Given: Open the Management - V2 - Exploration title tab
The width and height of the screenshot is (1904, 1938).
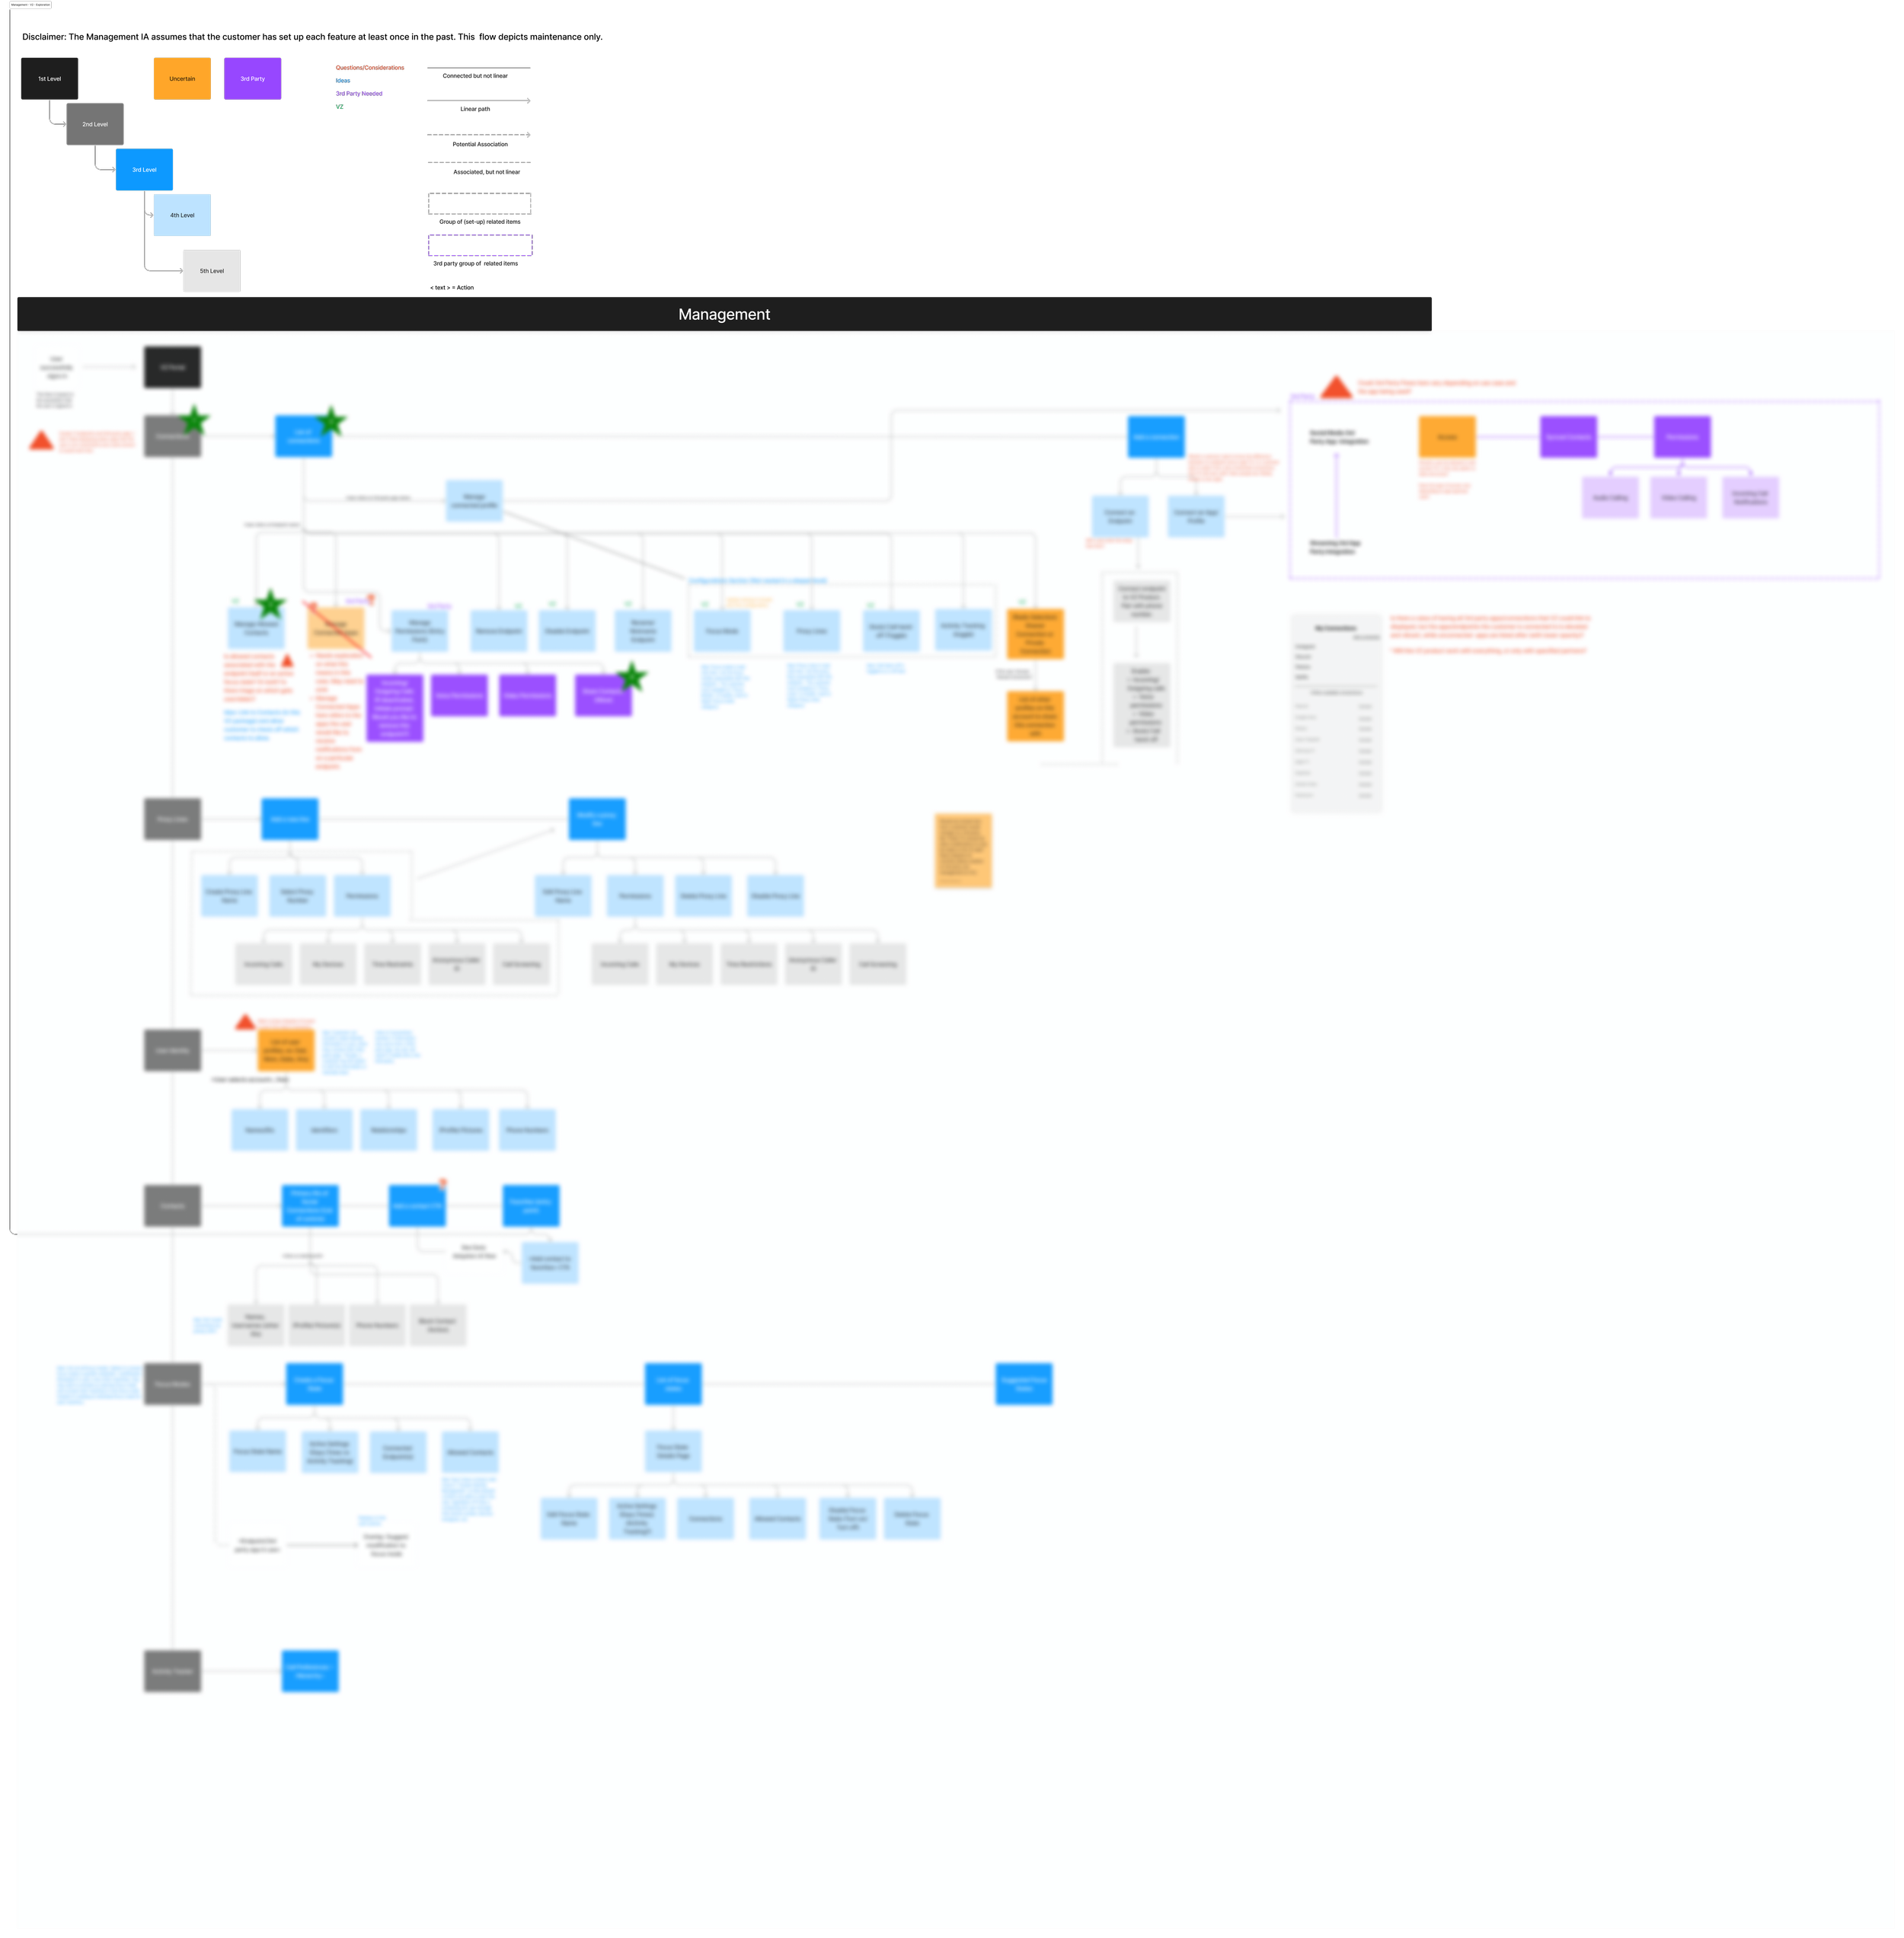Looking at the screenshot, I should (30, 4).
